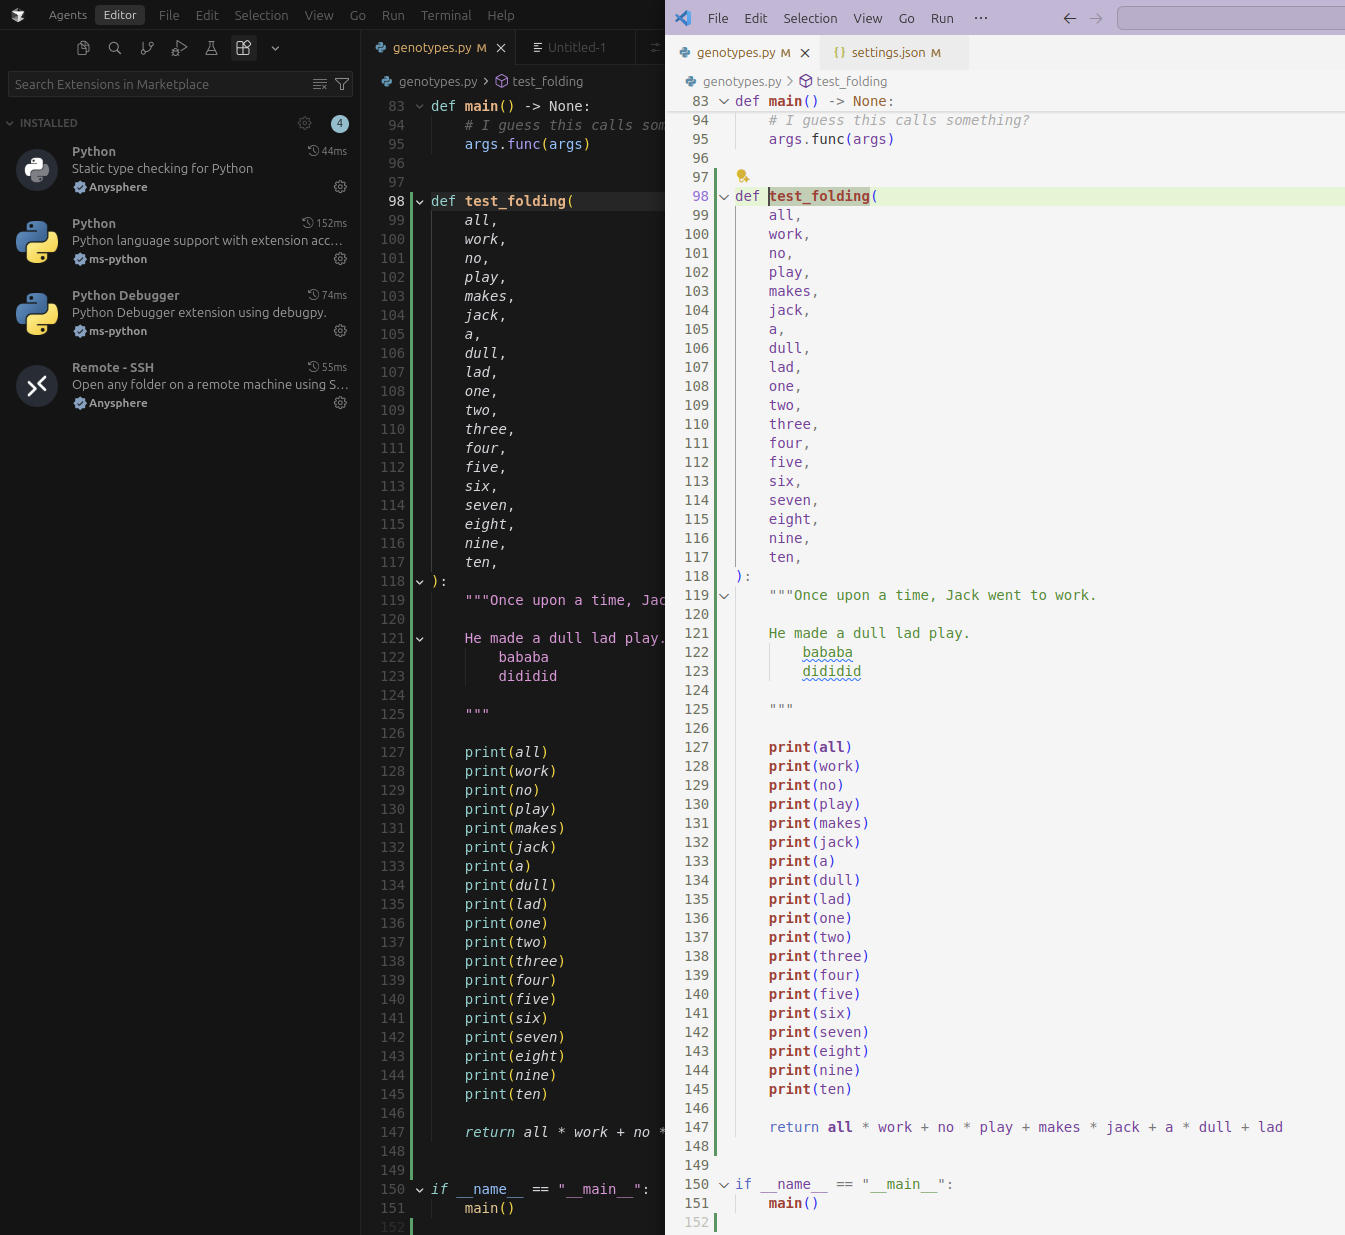This screenshot has width=1345, height=1235.
Task: Click the lightbulb code action icon
Action: [x=743, y=177]
